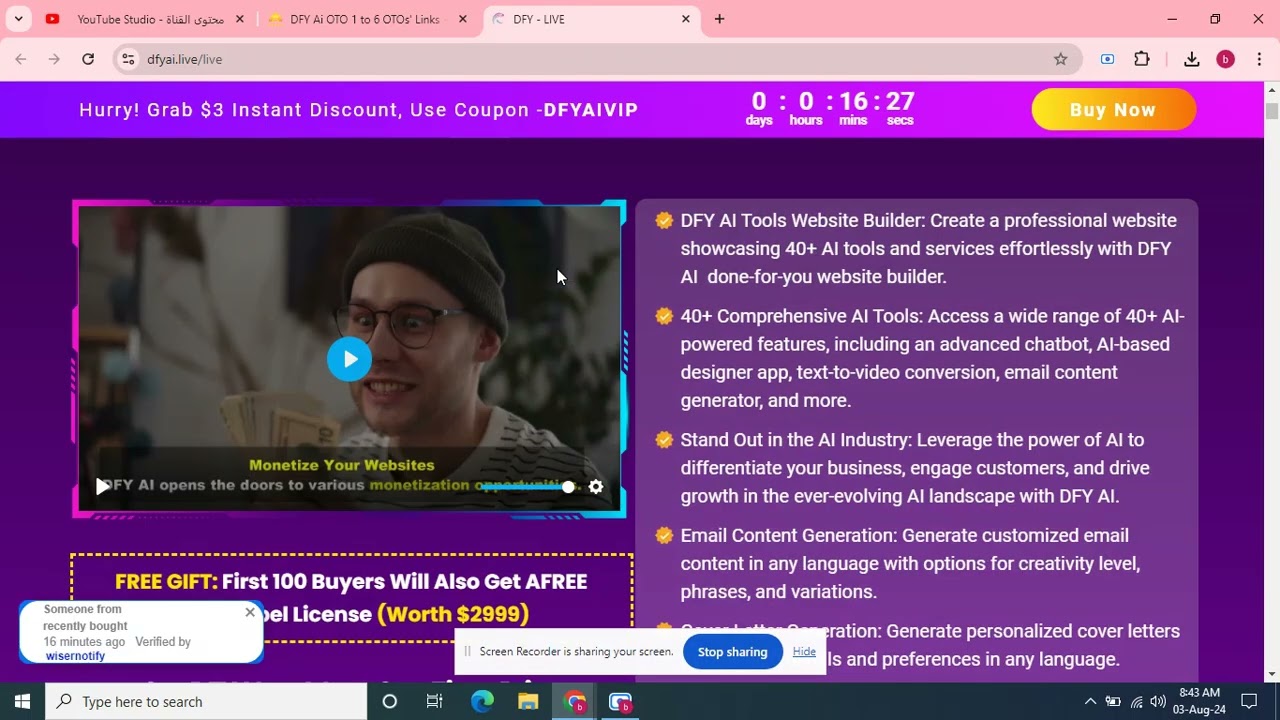Dismiss the wisernotify popup with X
The image size is (1280, 720).
pos(250,612)
